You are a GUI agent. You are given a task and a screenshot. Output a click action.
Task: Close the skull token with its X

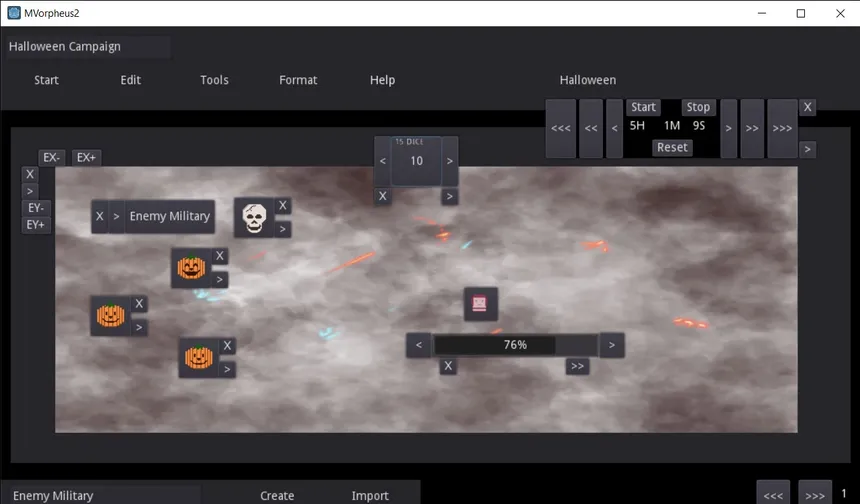pos(282,206)
